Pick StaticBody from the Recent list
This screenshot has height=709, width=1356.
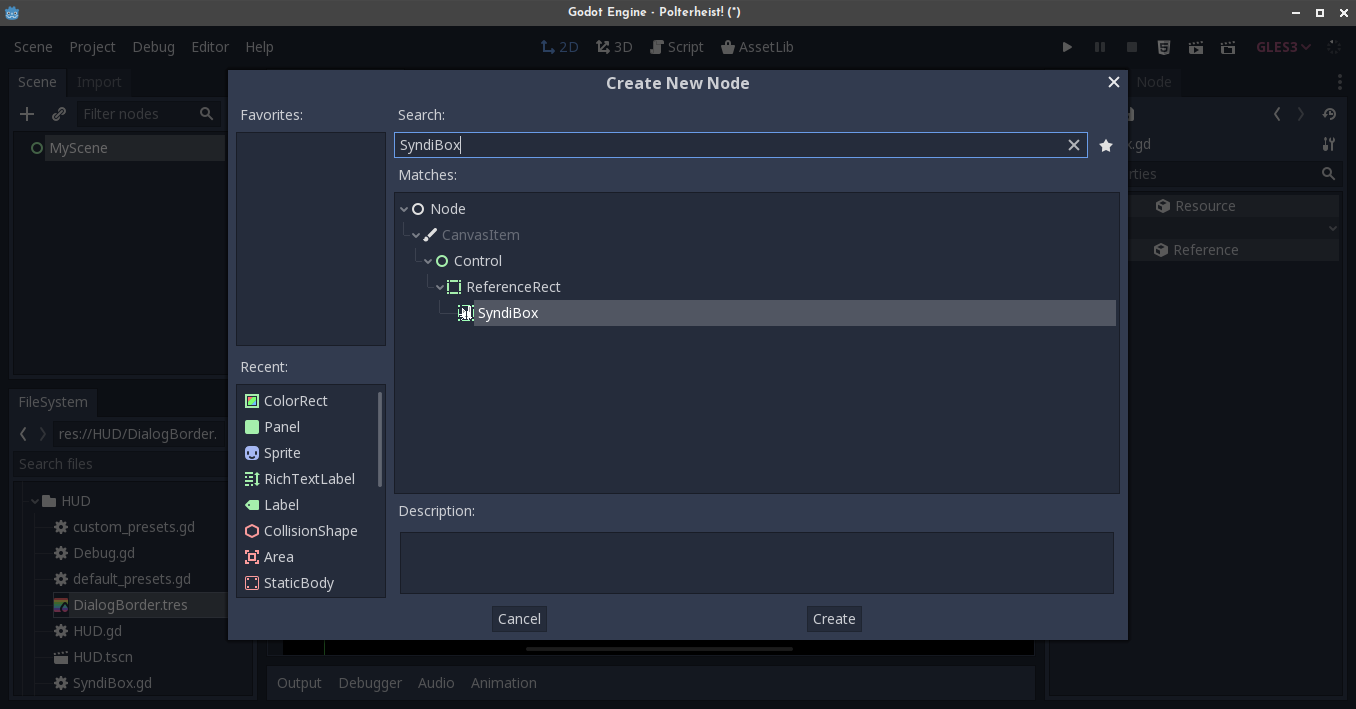(x=298, y=583)
